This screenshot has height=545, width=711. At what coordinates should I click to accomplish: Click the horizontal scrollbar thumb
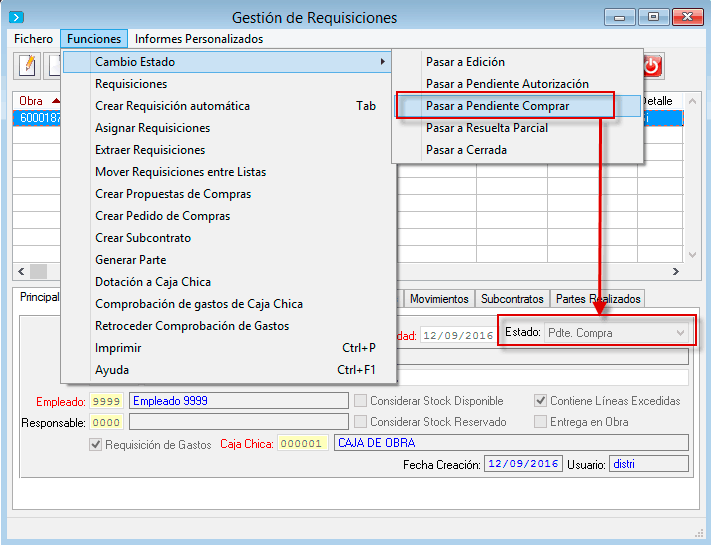[x=39, y=271]
